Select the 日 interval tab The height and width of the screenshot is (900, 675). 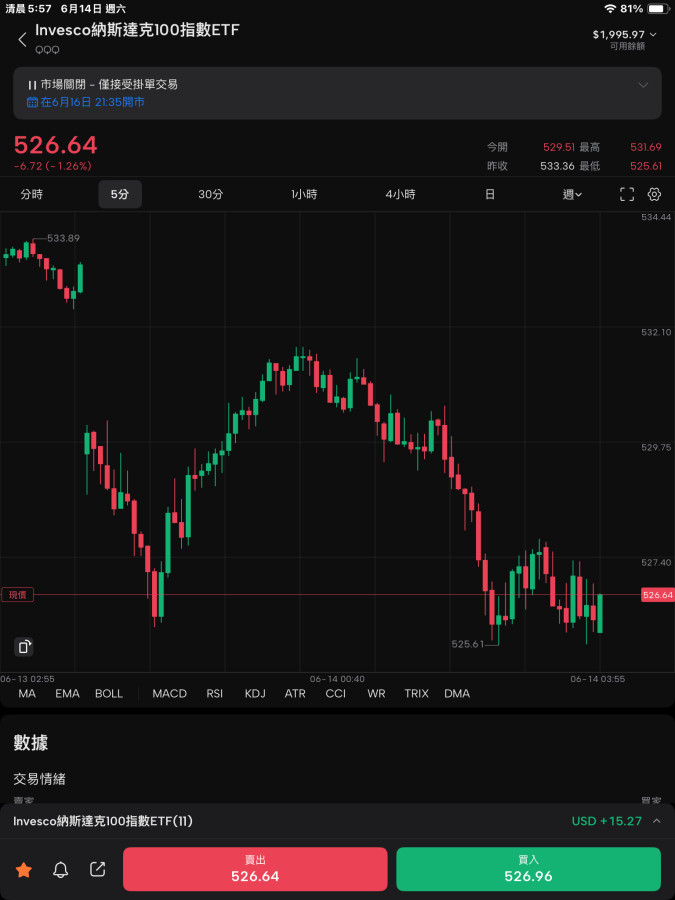[x=490, y=195]
